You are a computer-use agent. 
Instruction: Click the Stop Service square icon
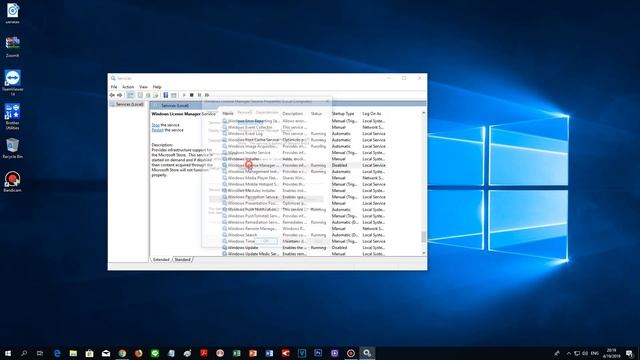(191, 95)
